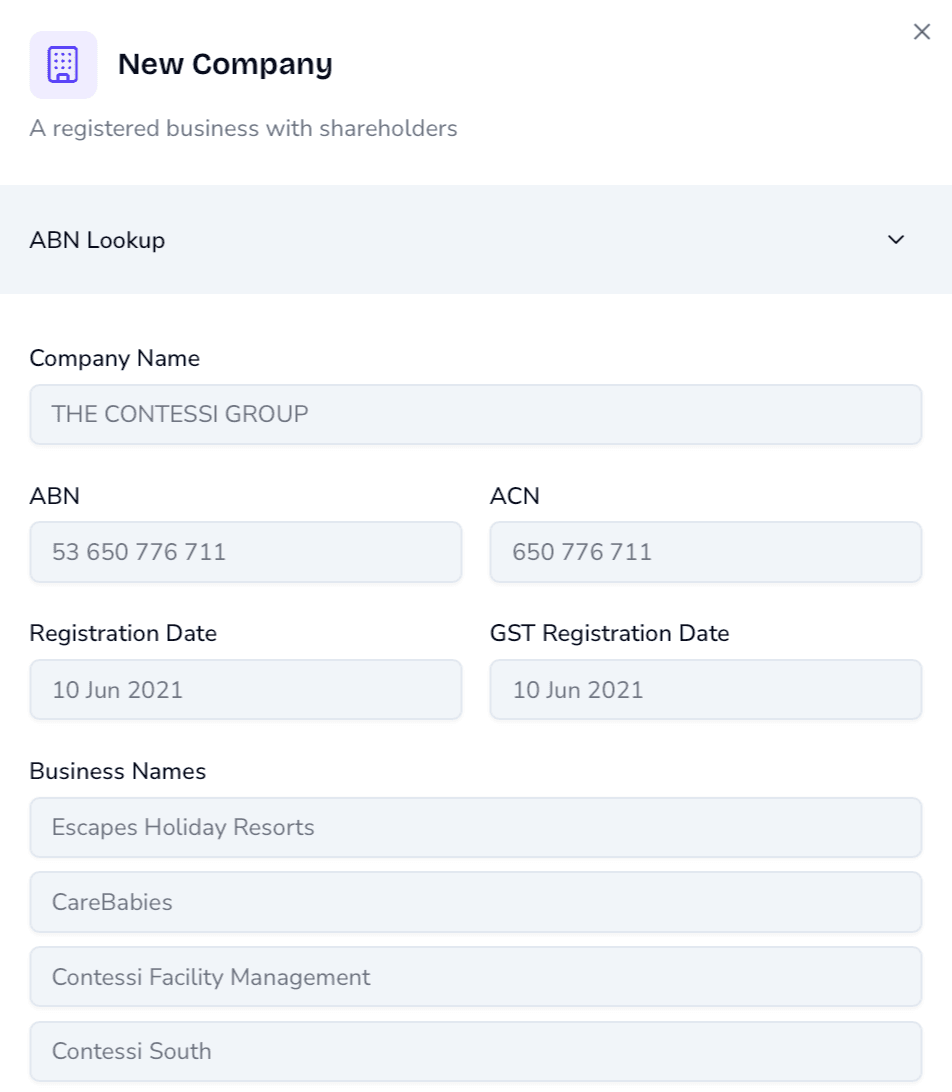Click the New Company dialog title
This screenshot has width=952, height=1092.
point(225,63)
